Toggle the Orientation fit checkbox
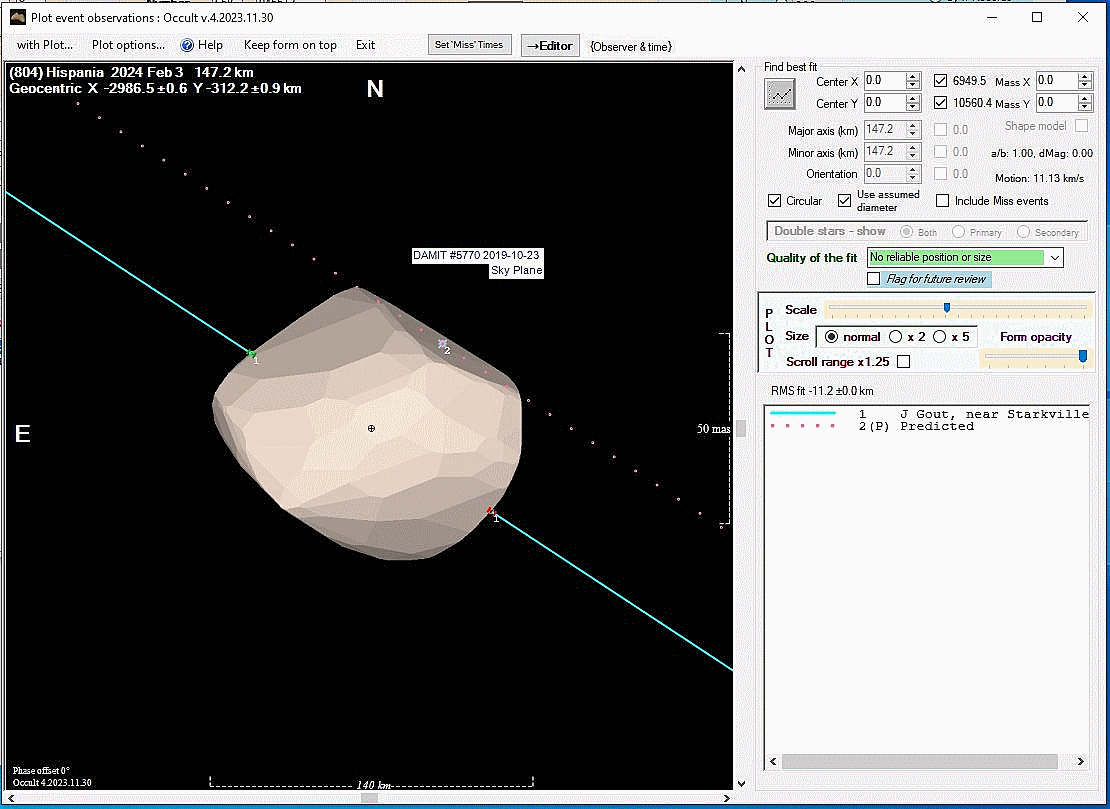 940,173
